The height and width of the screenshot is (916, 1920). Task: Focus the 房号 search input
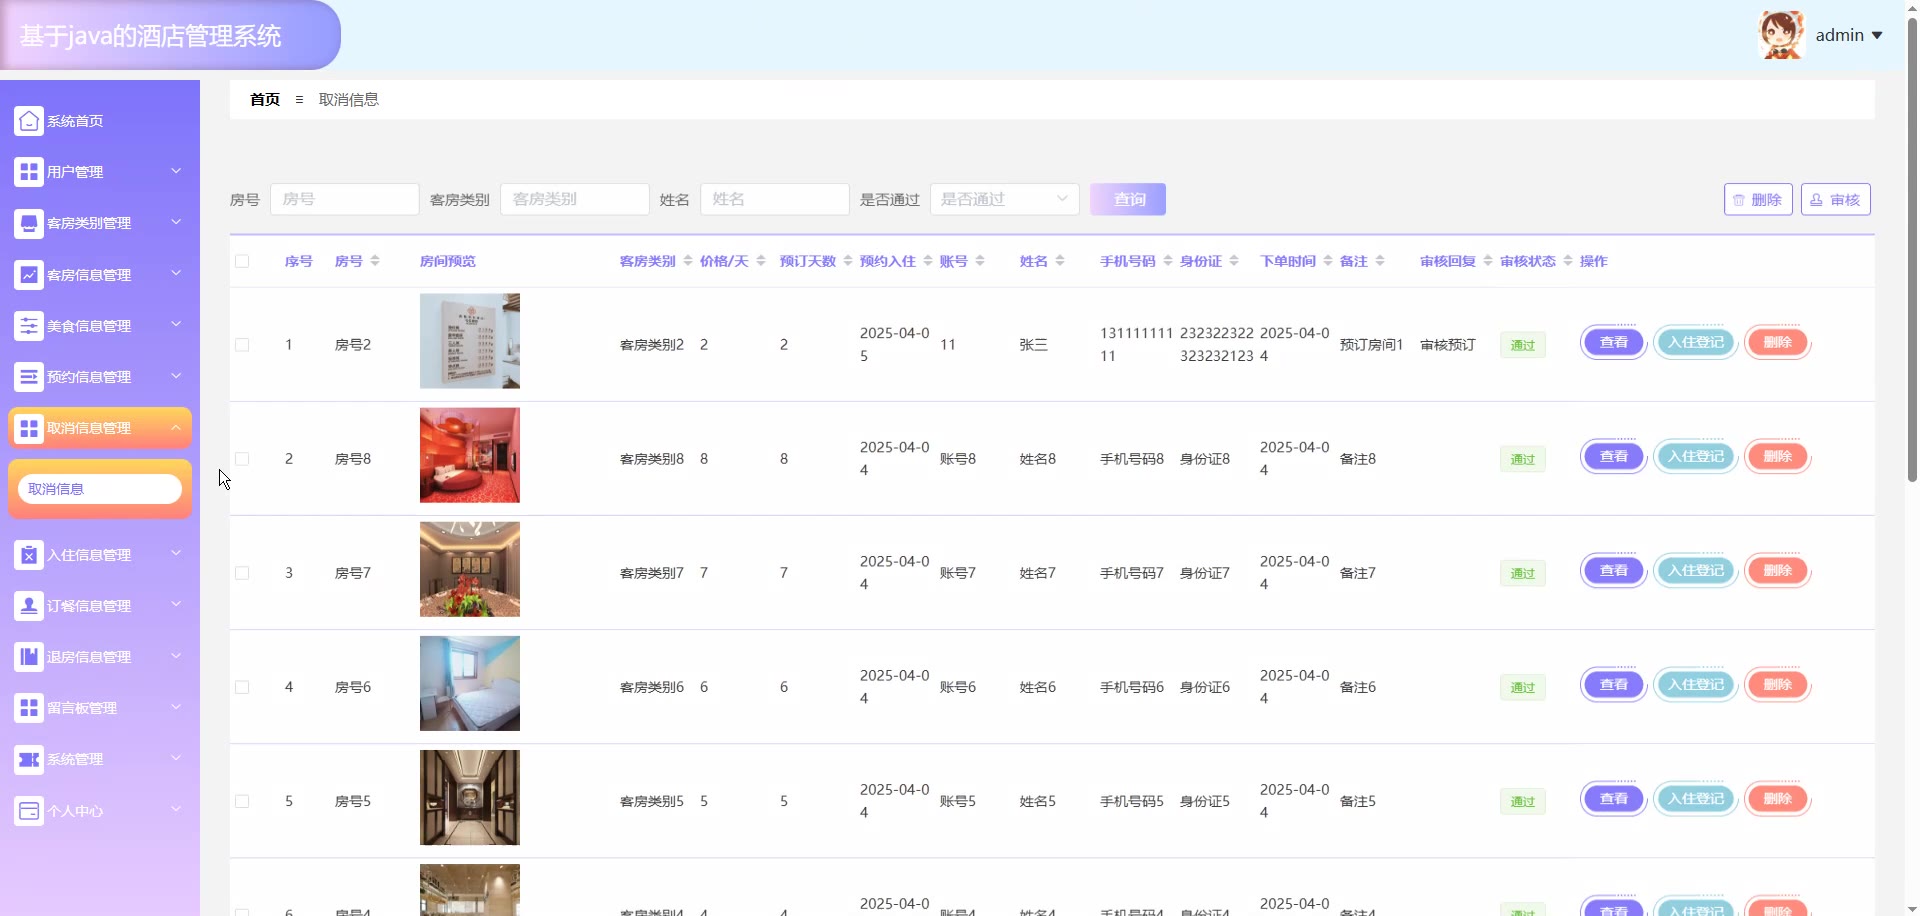345,199
